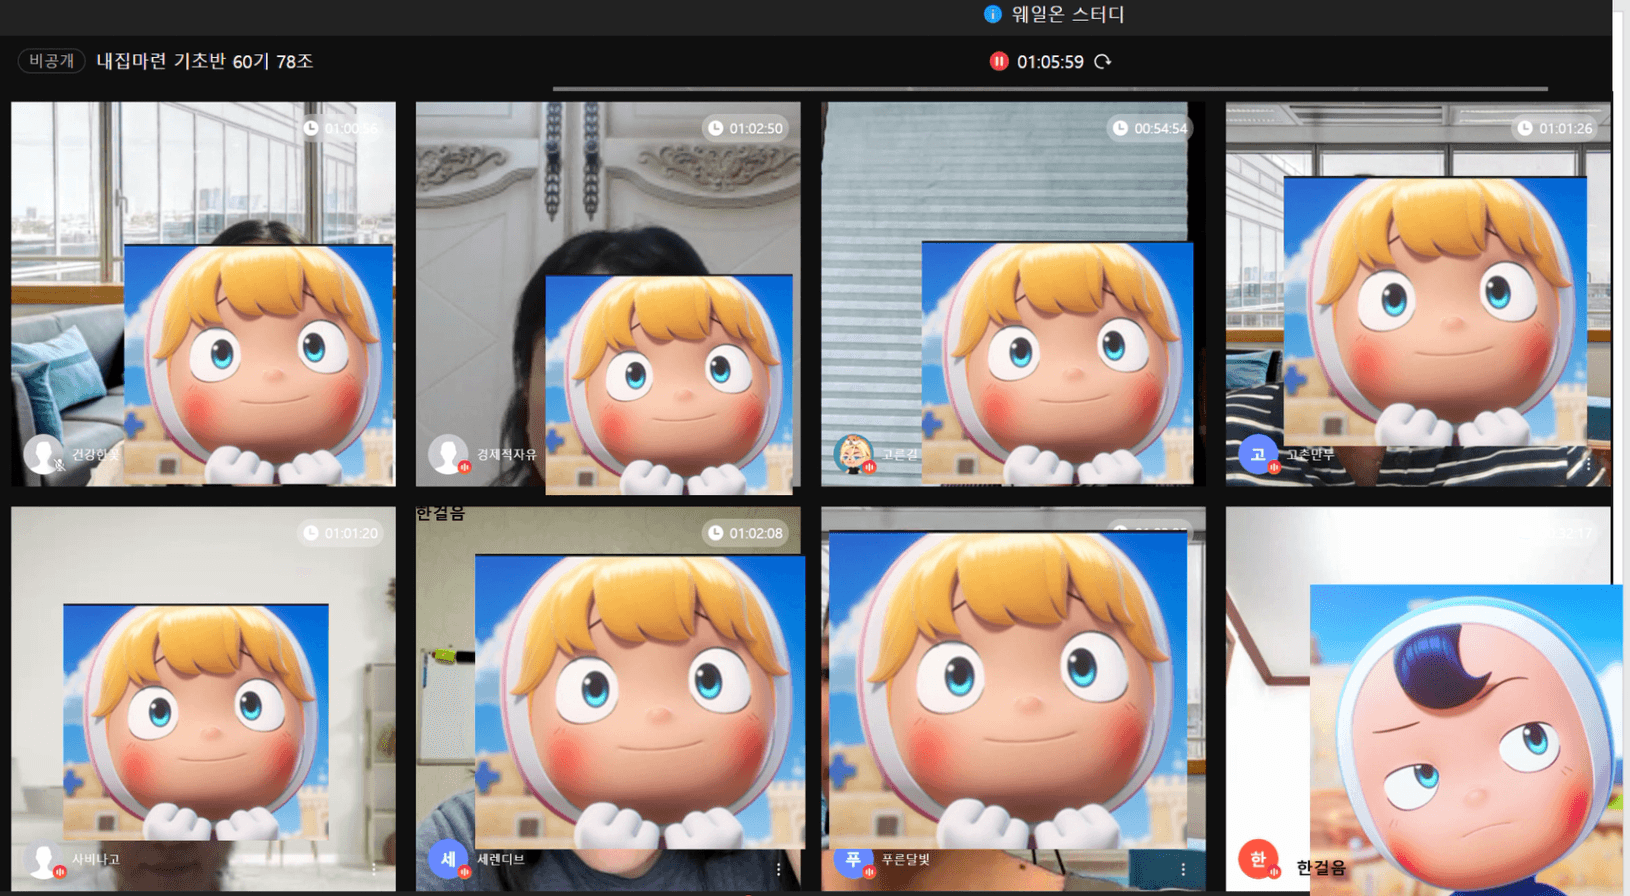Image resolution: width=1630 pixels, height=896 pixels.
Task: Click the 01:01:20 tile timer text
Action: pos(351,533)
